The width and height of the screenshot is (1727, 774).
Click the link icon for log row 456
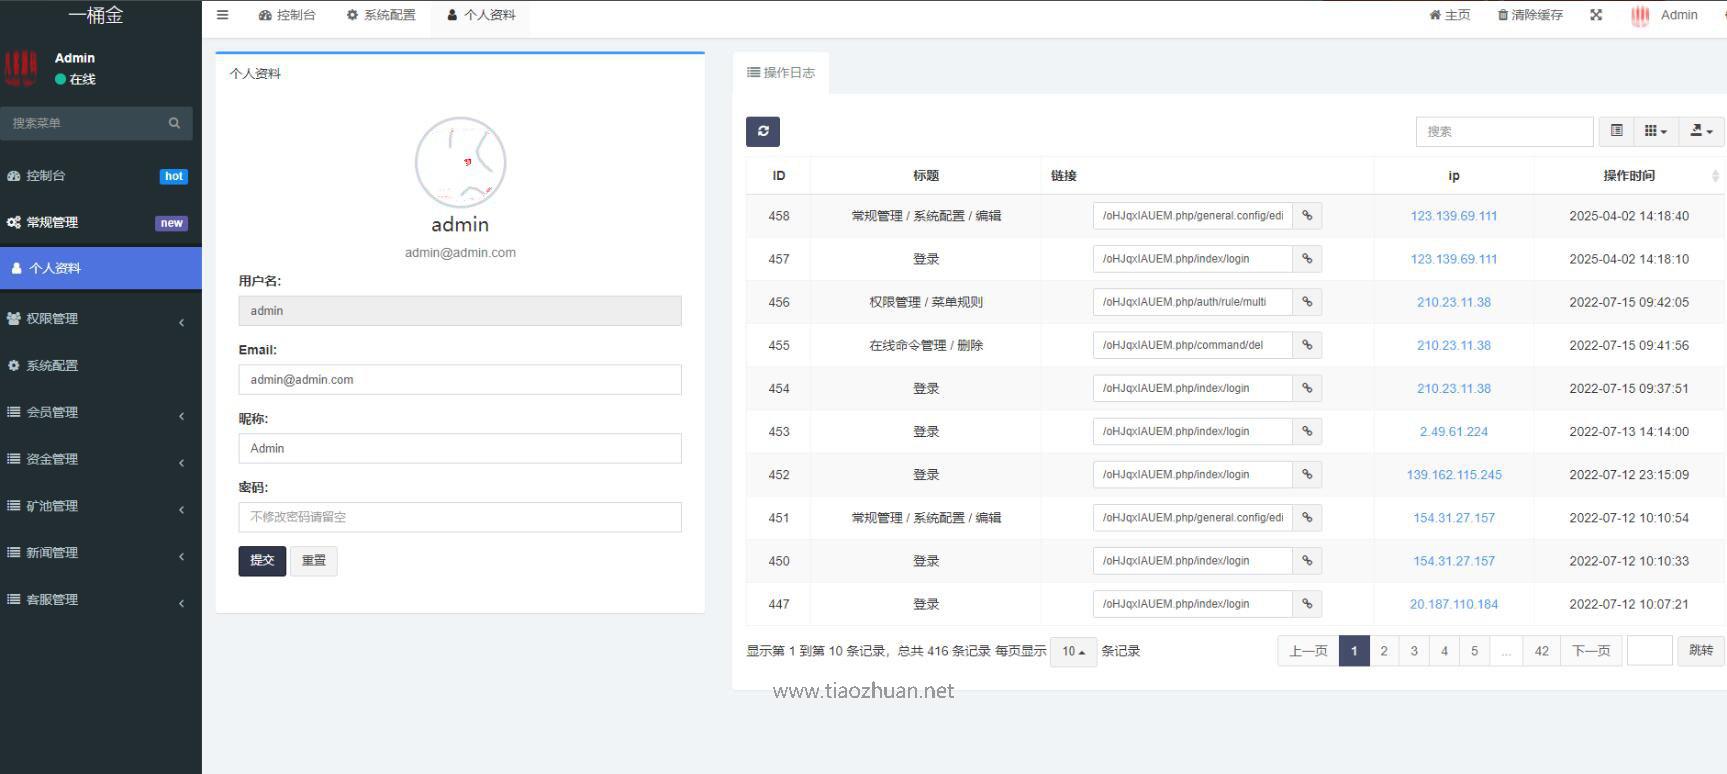[x=1307, y=302]
